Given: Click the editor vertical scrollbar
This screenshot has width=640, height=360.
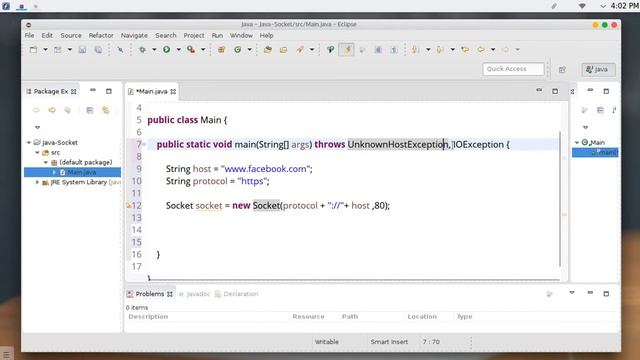Looking at the screenshot, I should [x=560, y=199].
